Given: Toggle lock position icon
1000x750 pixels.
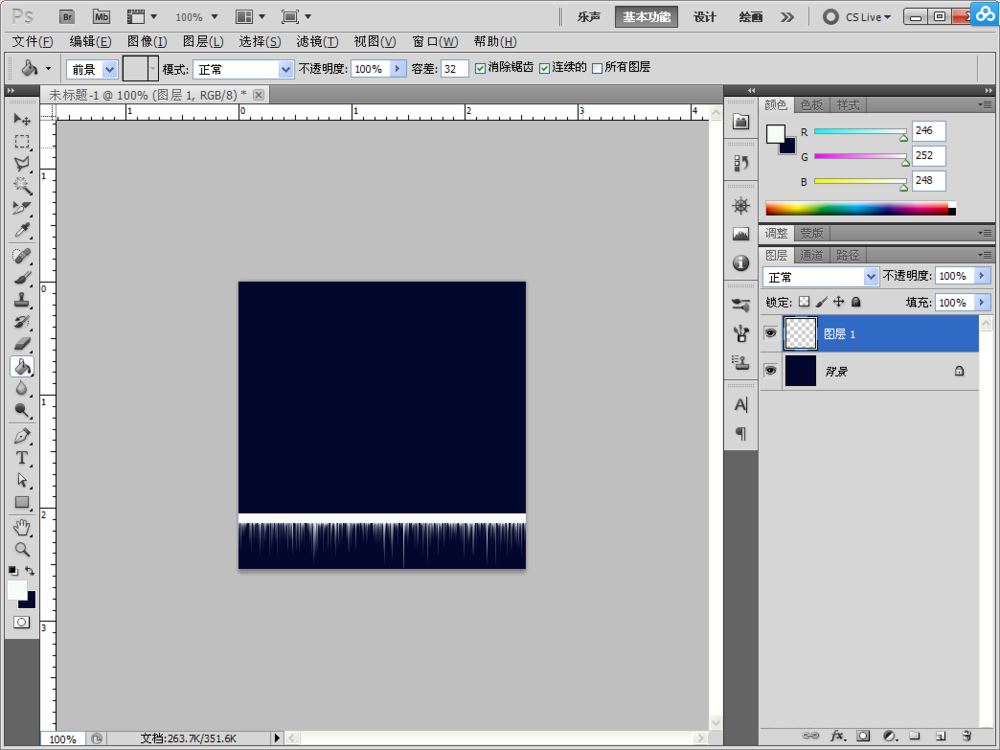Looking at the screenshot, I should click(x=839, y=302).
